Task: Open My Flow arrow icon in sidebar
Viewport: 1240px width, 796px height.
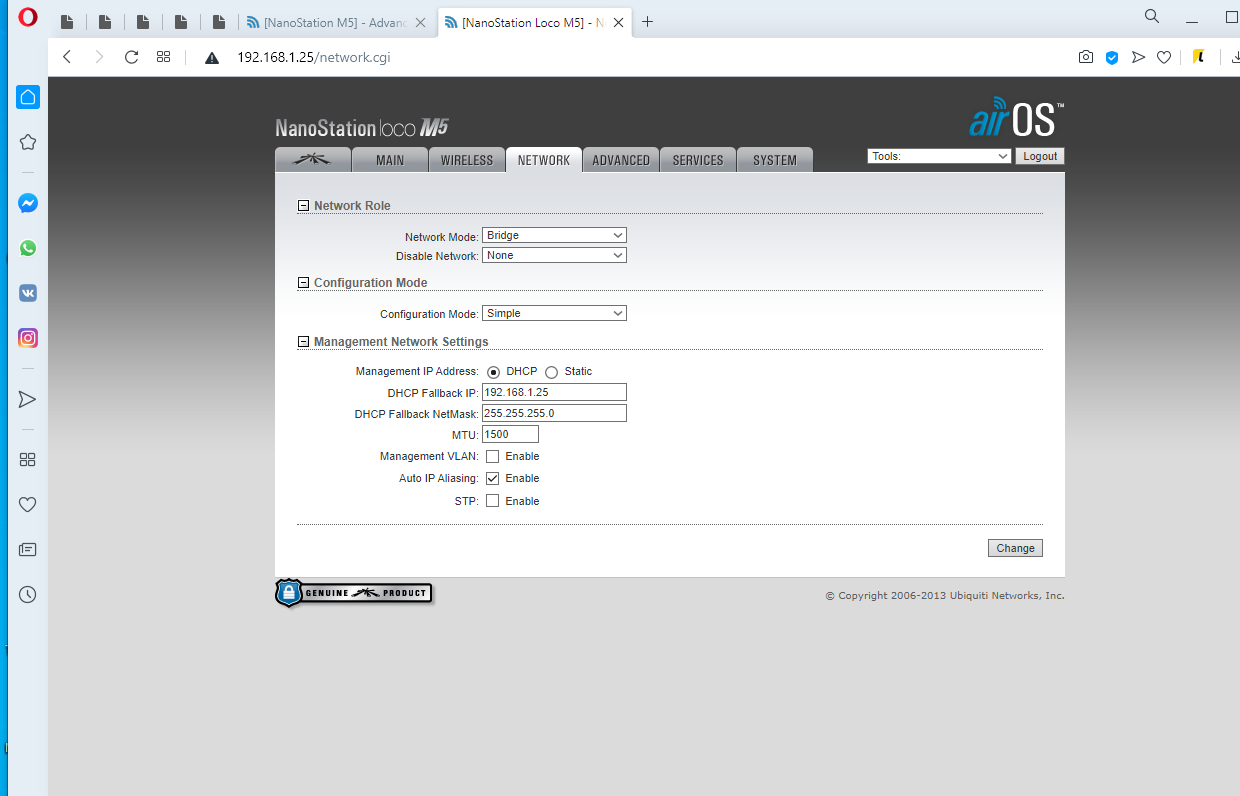Action: 28,400
